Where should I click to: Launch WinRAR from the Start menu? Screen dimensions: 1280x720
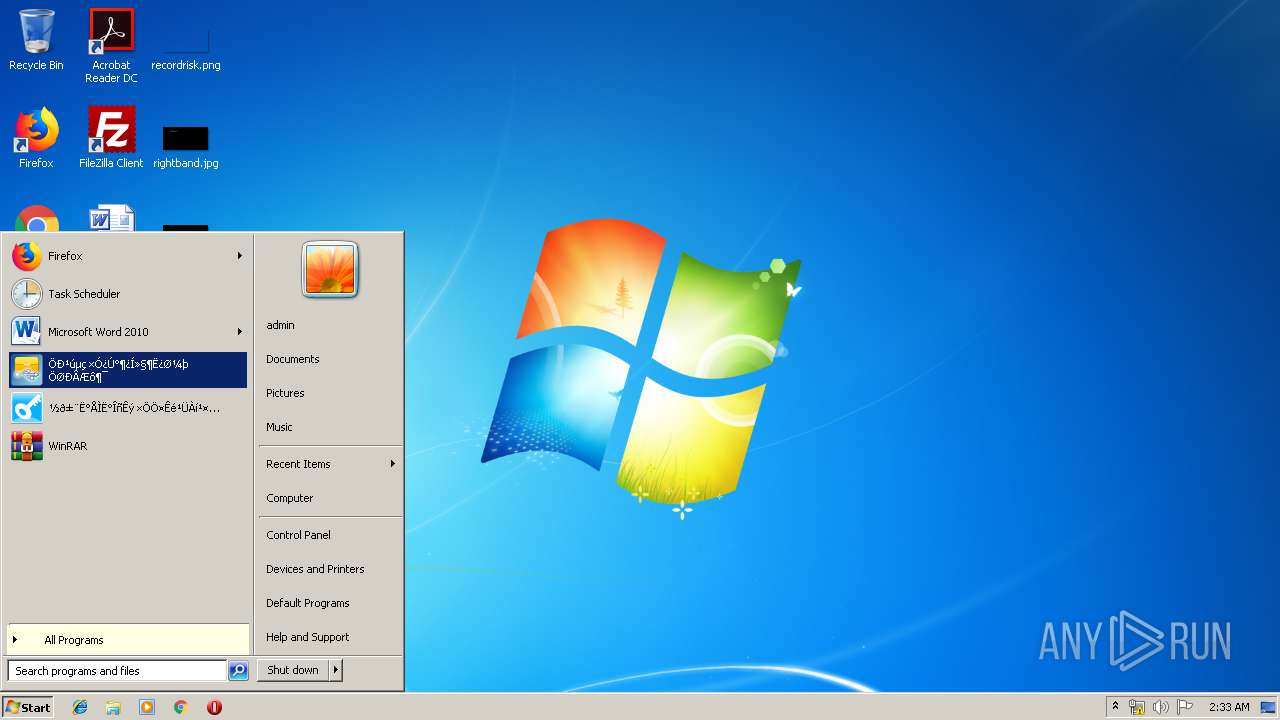click(128, 446)
